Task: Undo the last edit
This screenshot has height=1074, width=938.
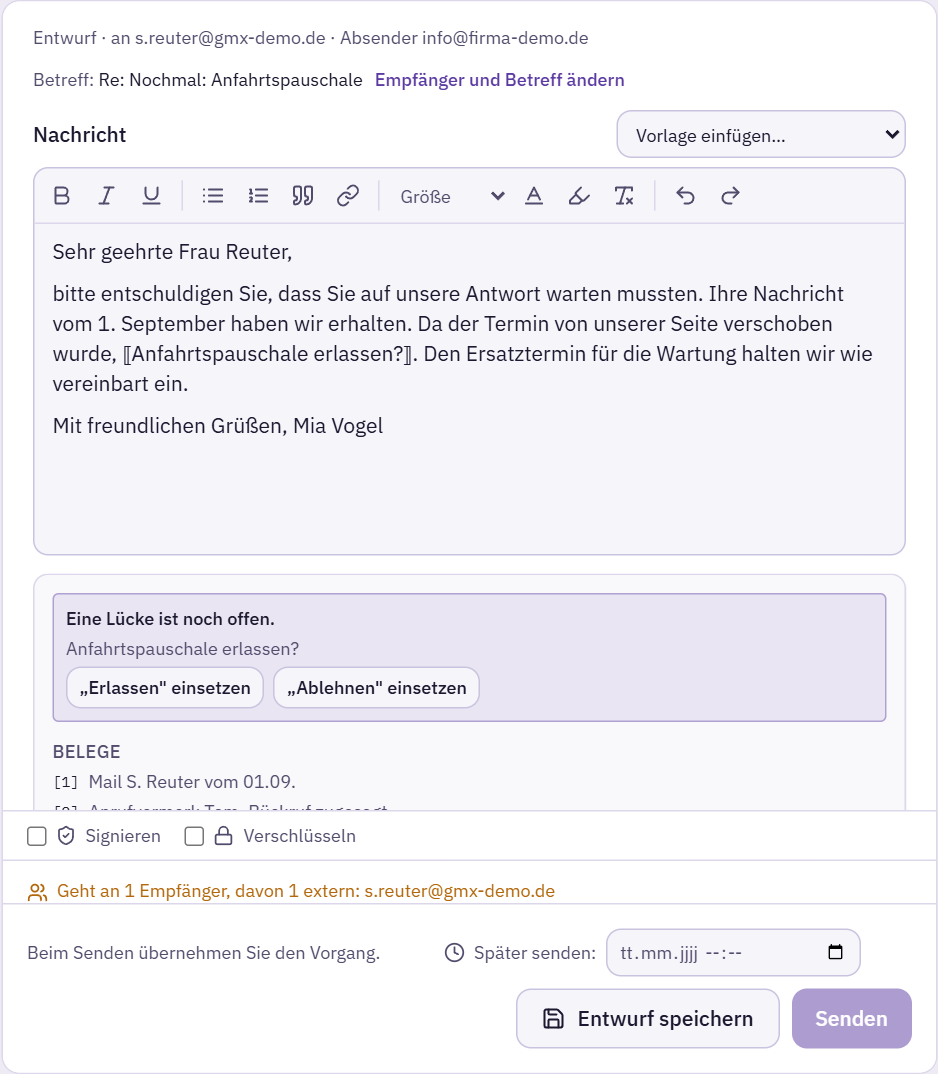Action: [685, 196]
